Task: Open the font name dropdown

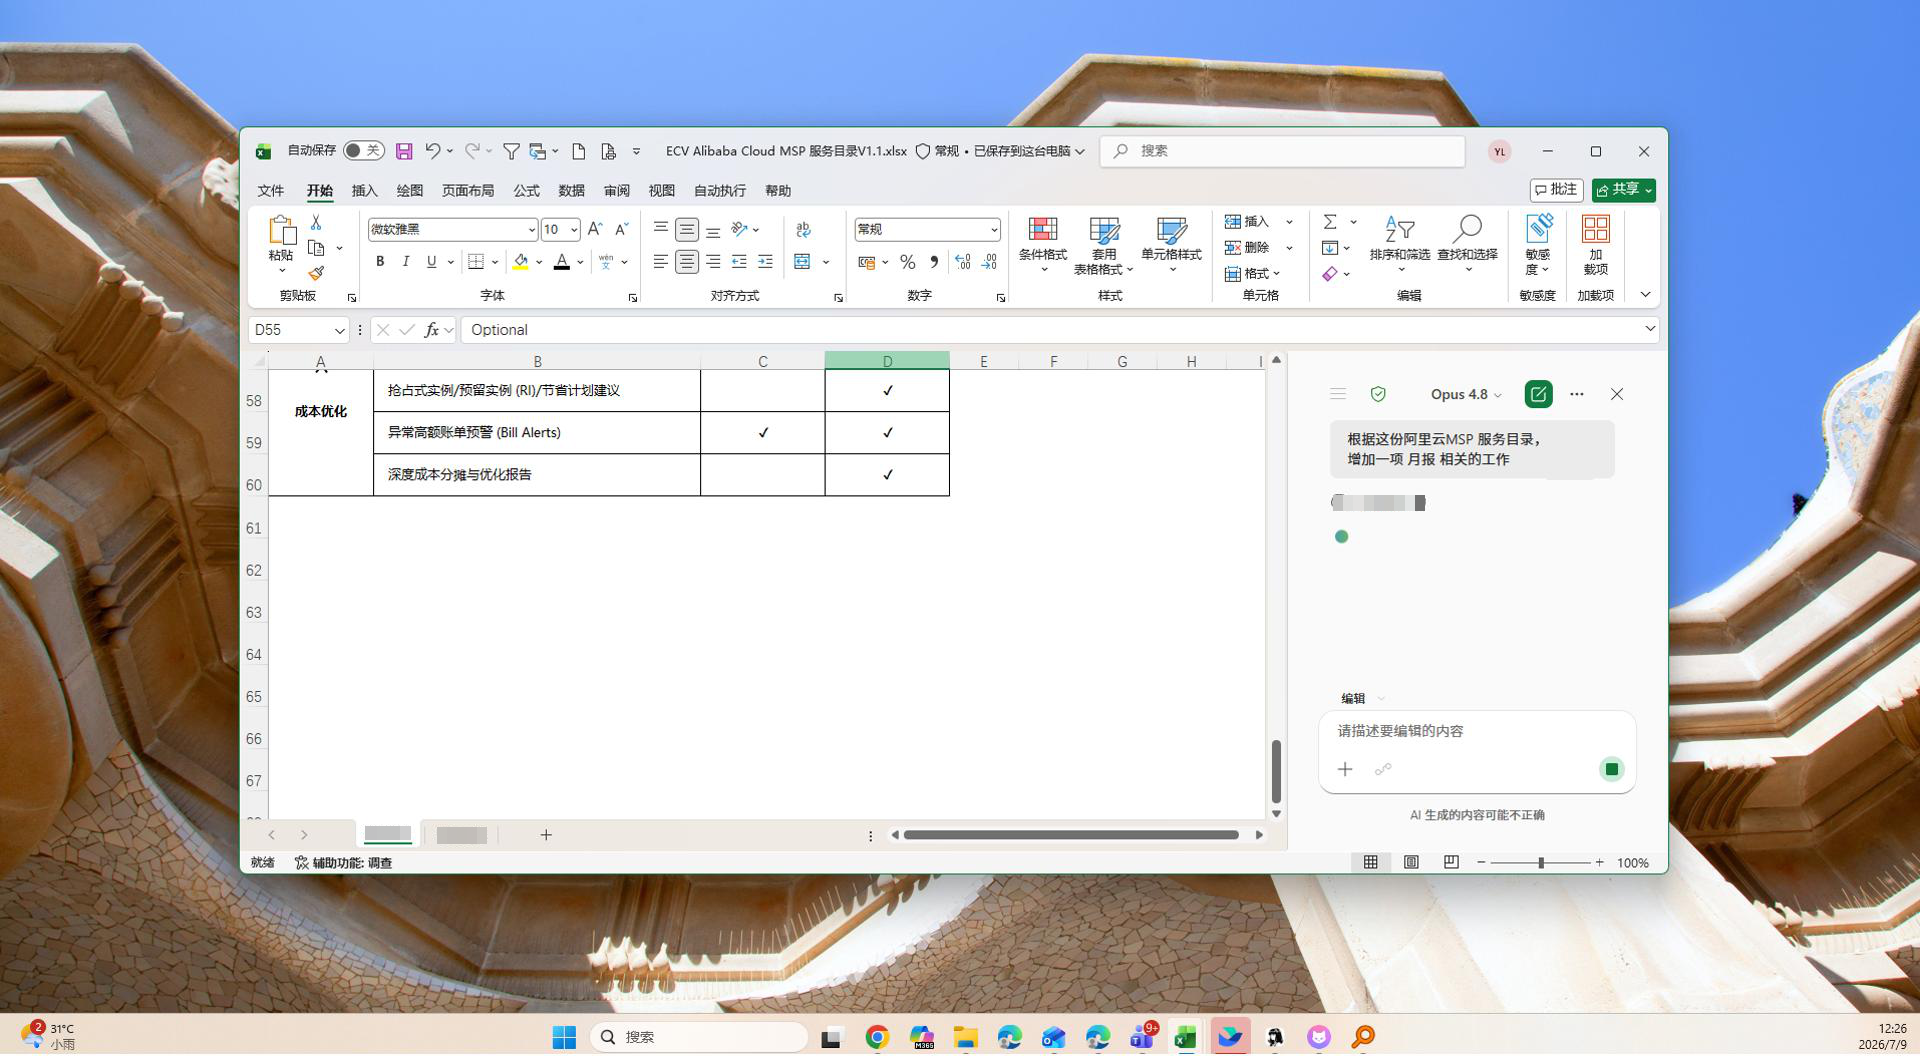Action: pyautogui.click(x=531, y=230)
